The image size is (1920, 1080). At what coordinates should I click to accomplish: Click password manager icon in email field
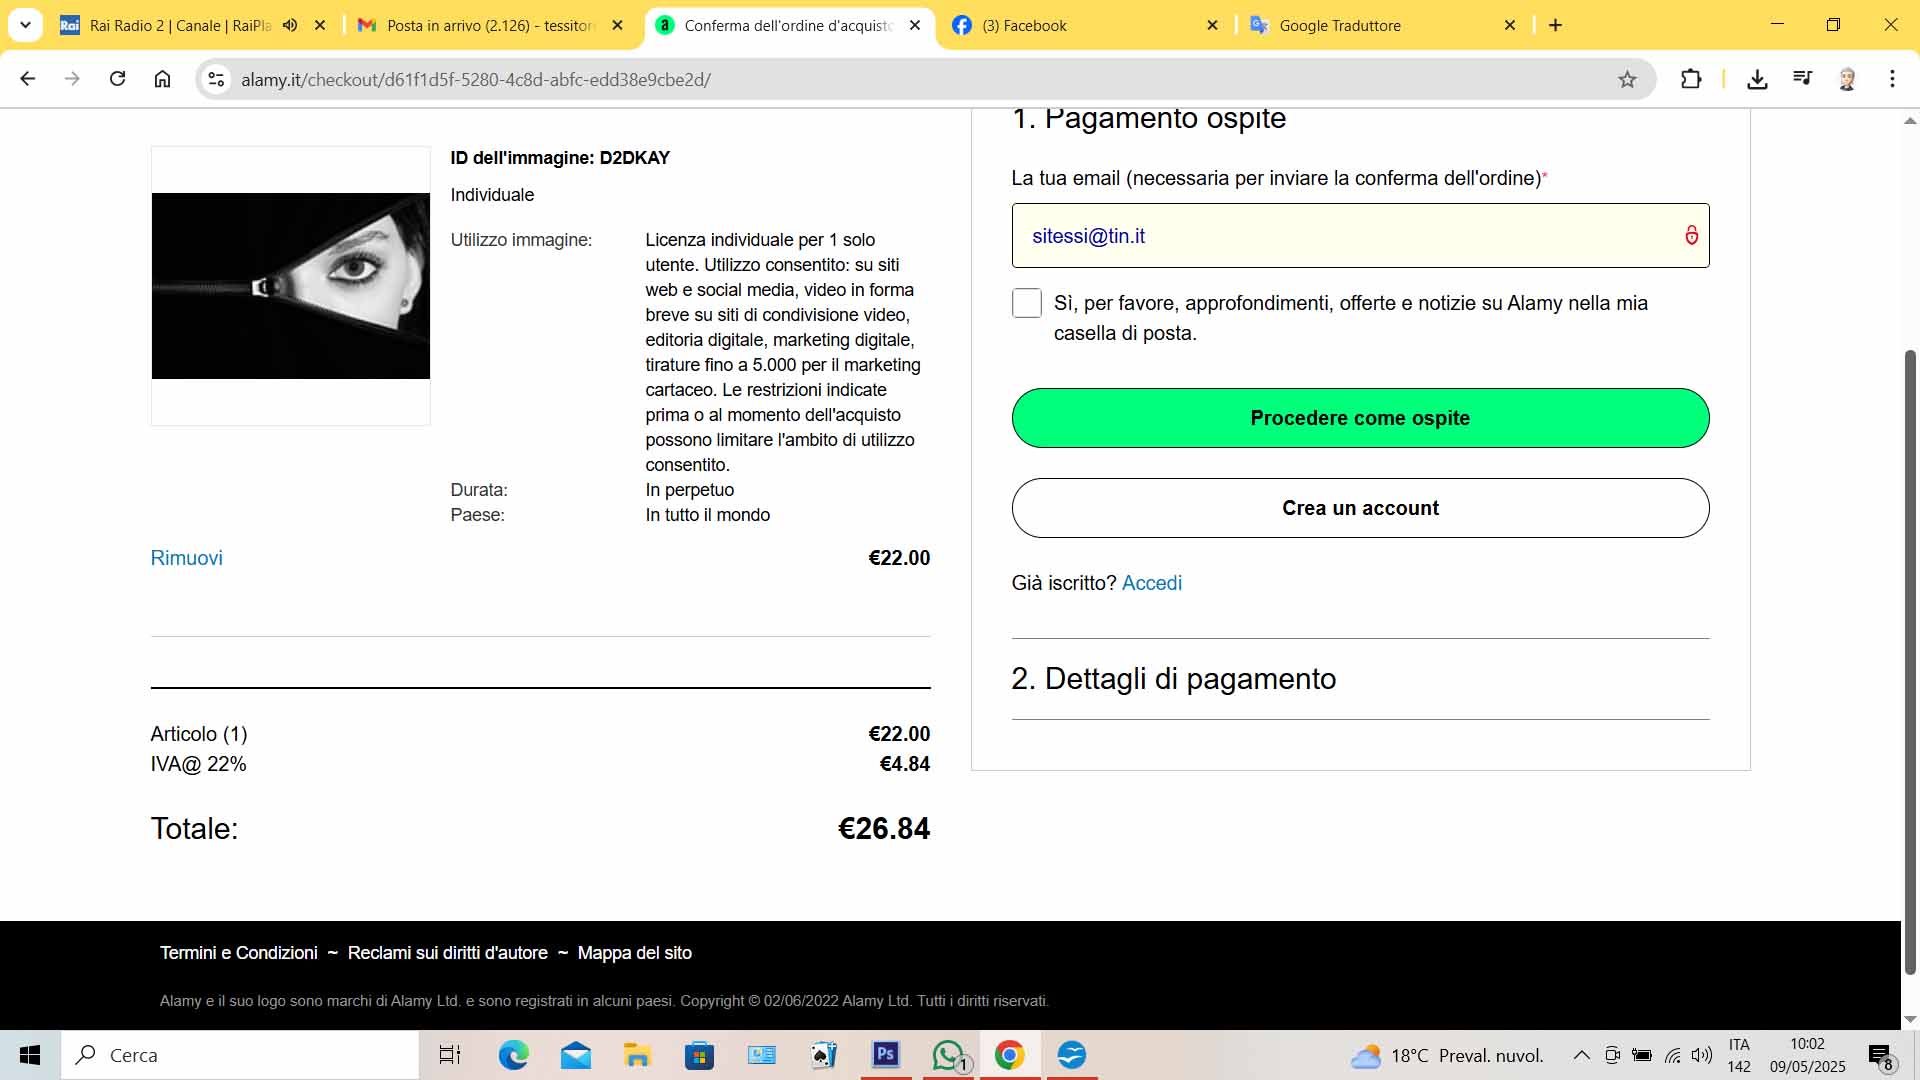pyautogui.click(x=1691, y=236)
